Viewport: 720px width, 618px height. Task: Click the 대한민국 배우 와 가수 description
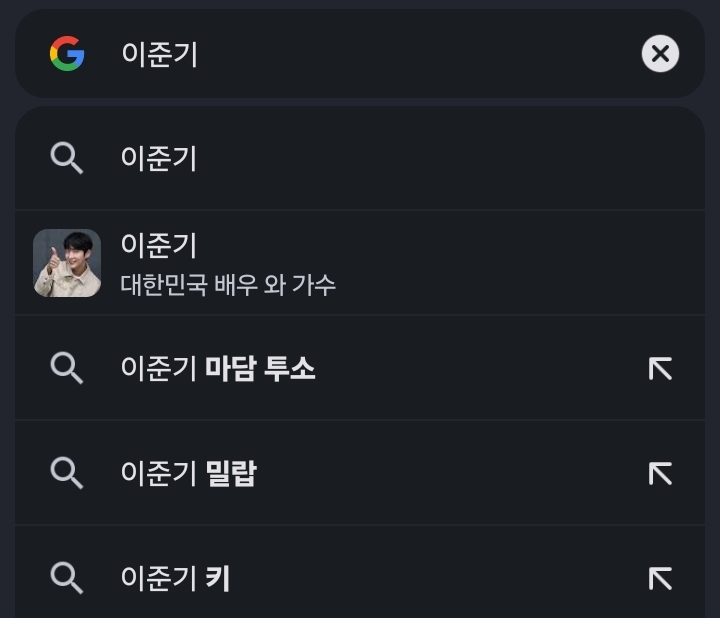(x=228, y=285)
